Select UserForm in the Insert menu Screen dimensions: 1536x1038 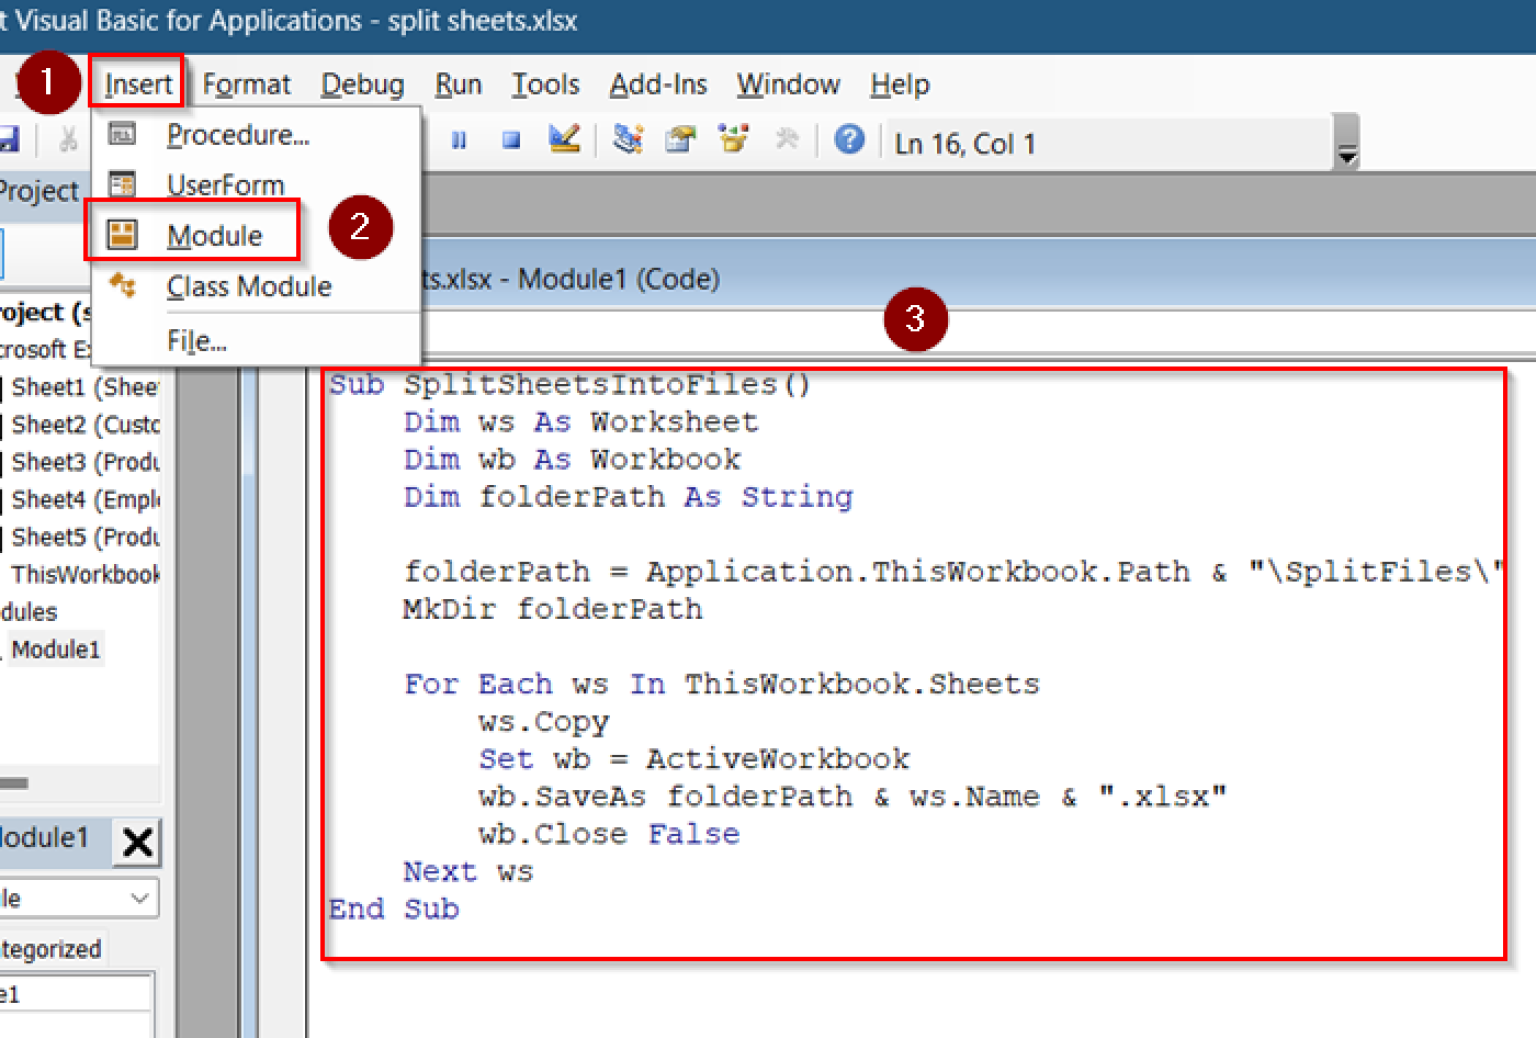pos(224,184)
